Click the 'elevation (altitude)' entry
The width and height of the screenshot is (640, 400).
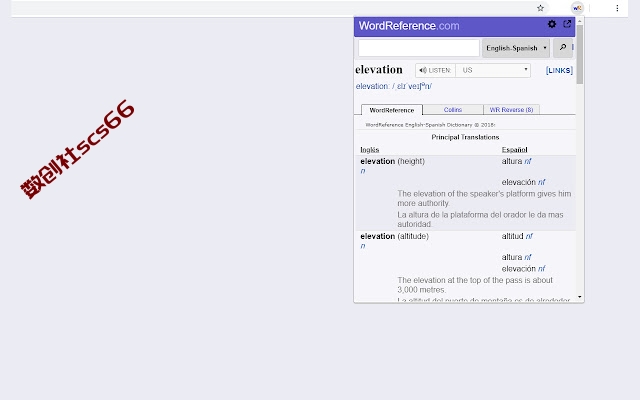tap(395, 236)
